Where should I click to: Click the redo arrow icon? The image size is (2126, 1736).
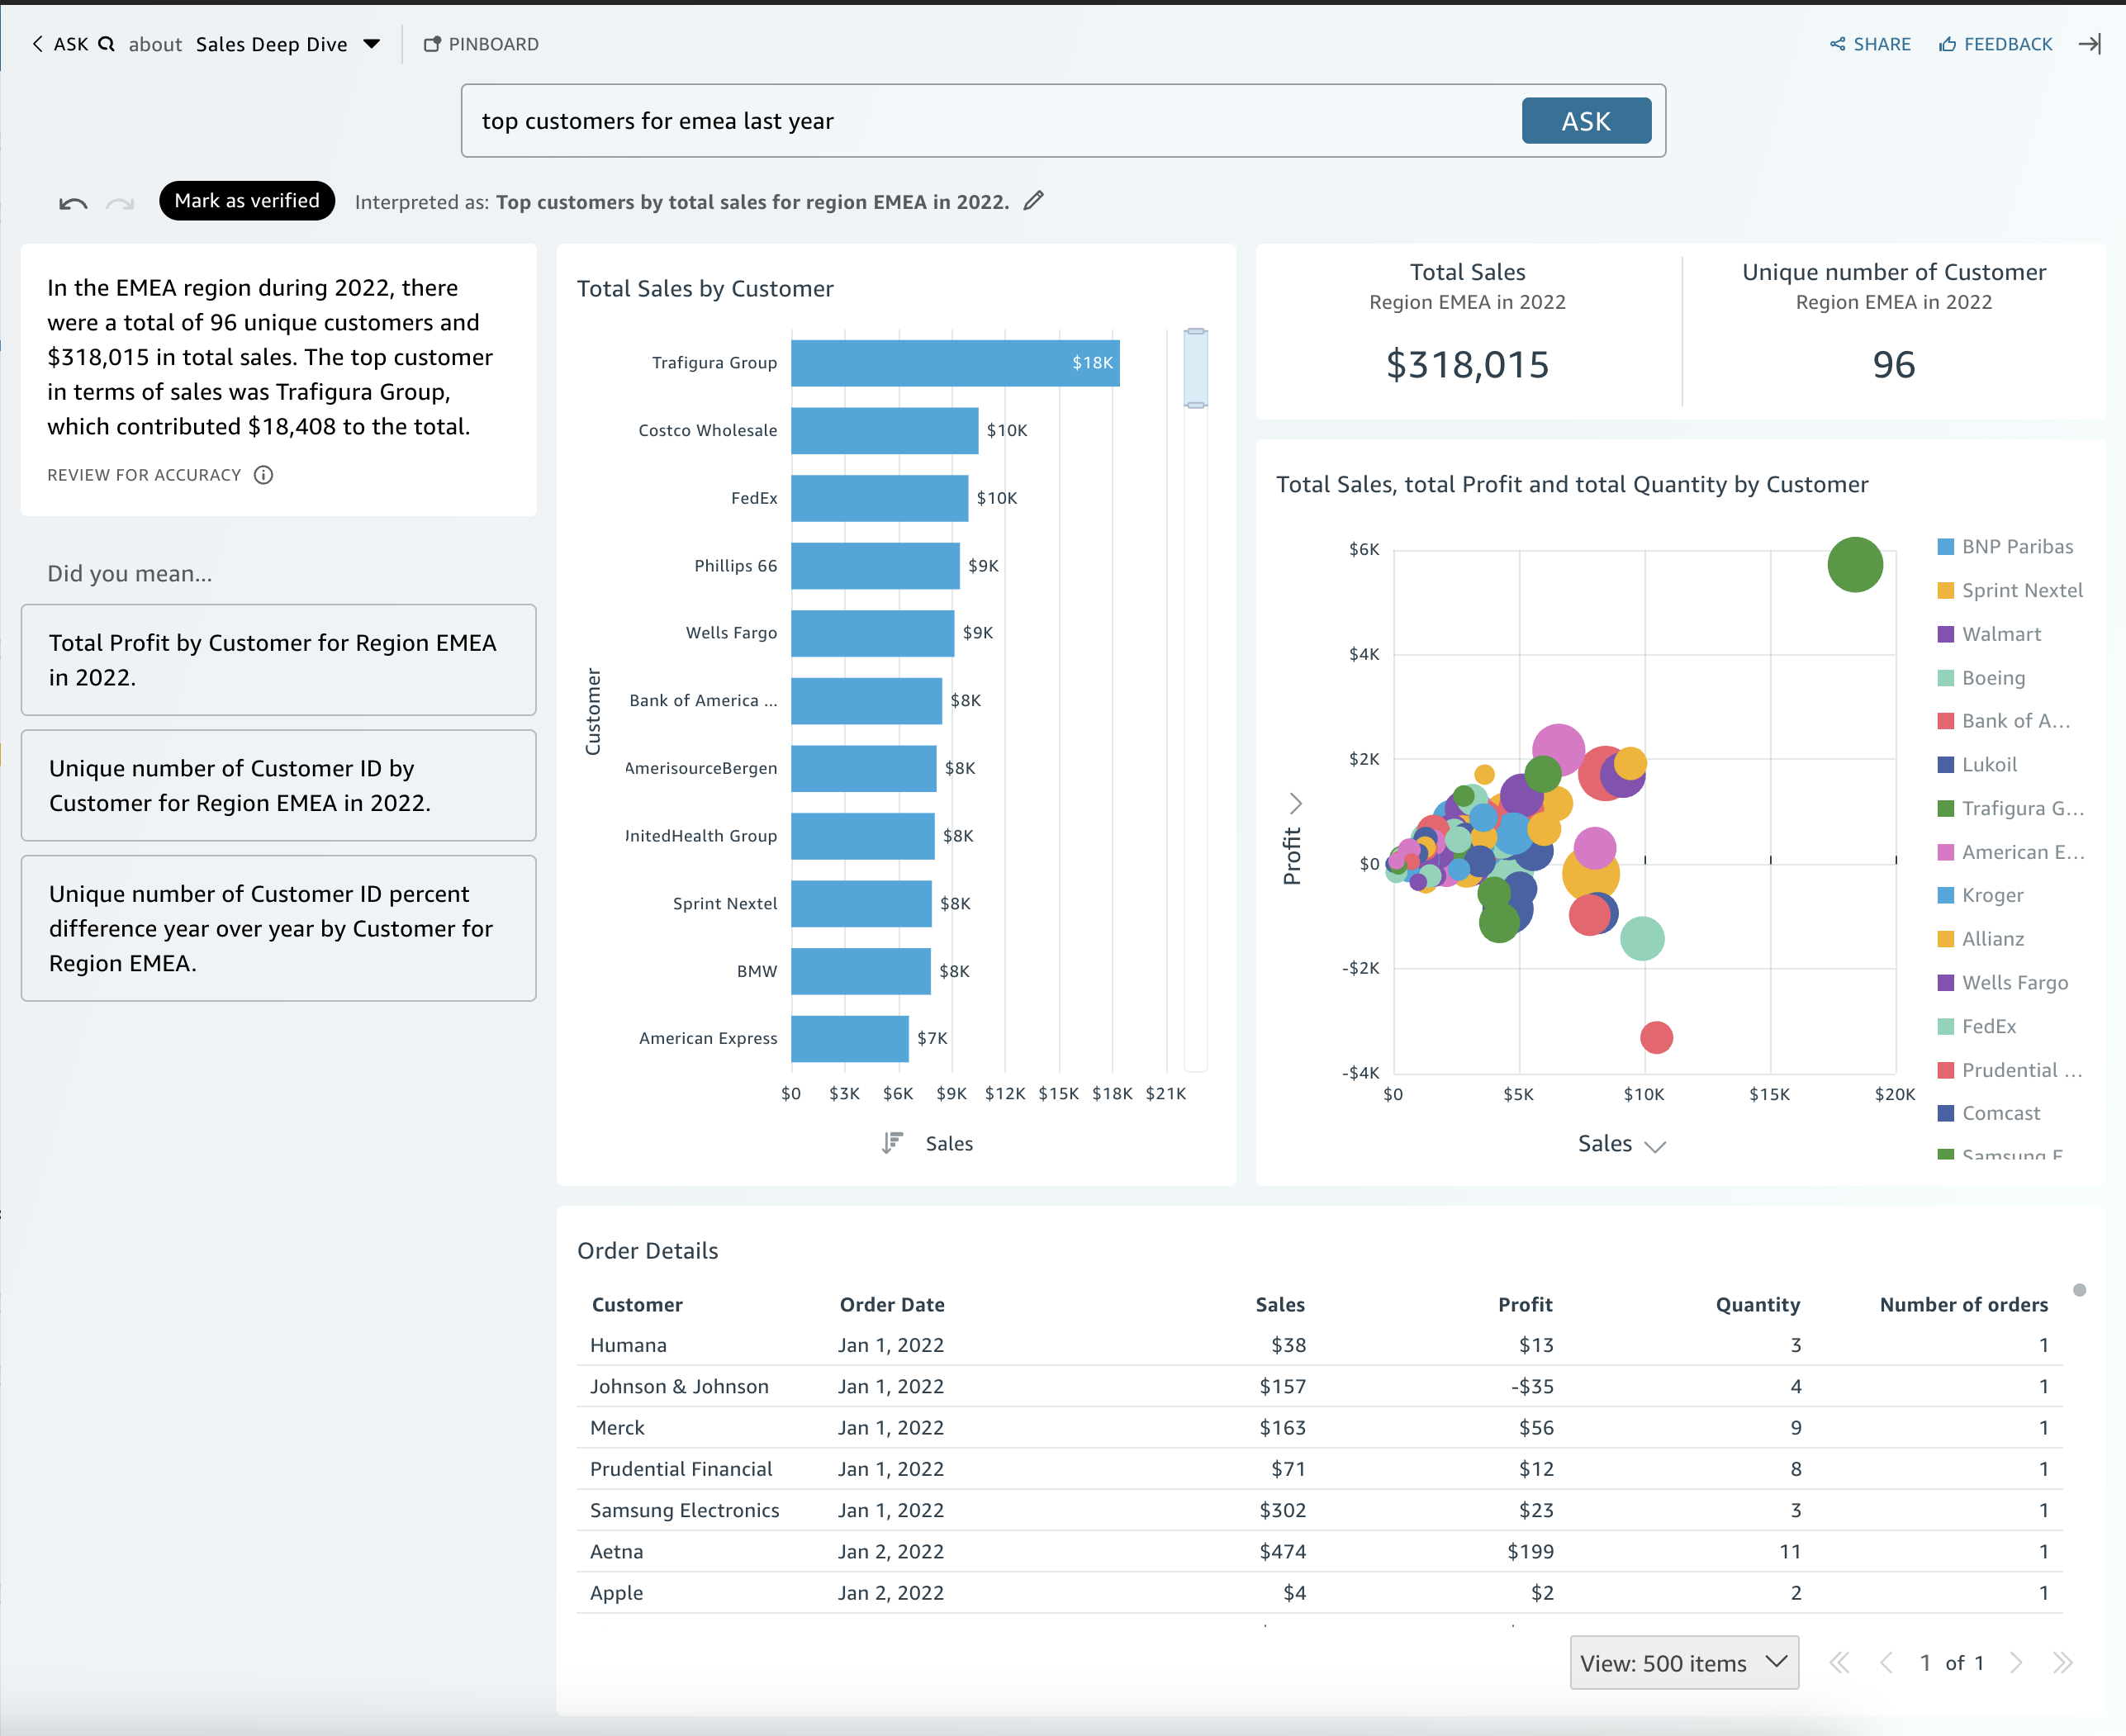[x=120, y=202]
